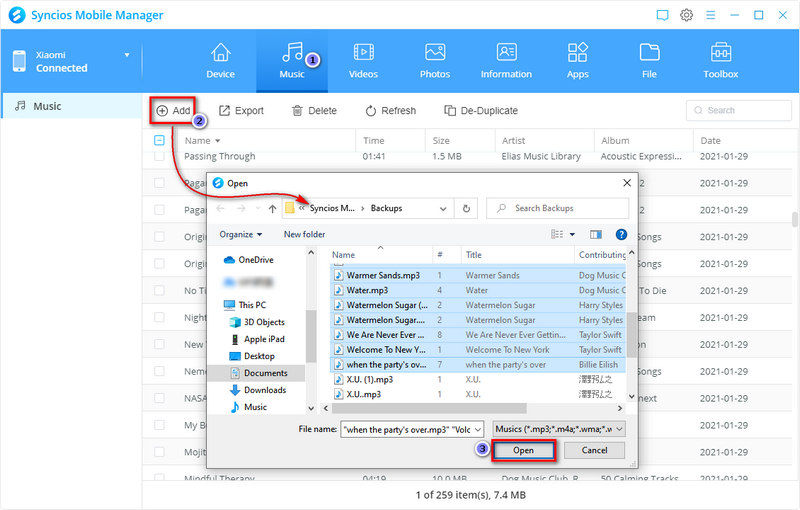Open Syncios settings gear
Image resolution: width=800 pixels, height=510 pixels.
point(686,15)
